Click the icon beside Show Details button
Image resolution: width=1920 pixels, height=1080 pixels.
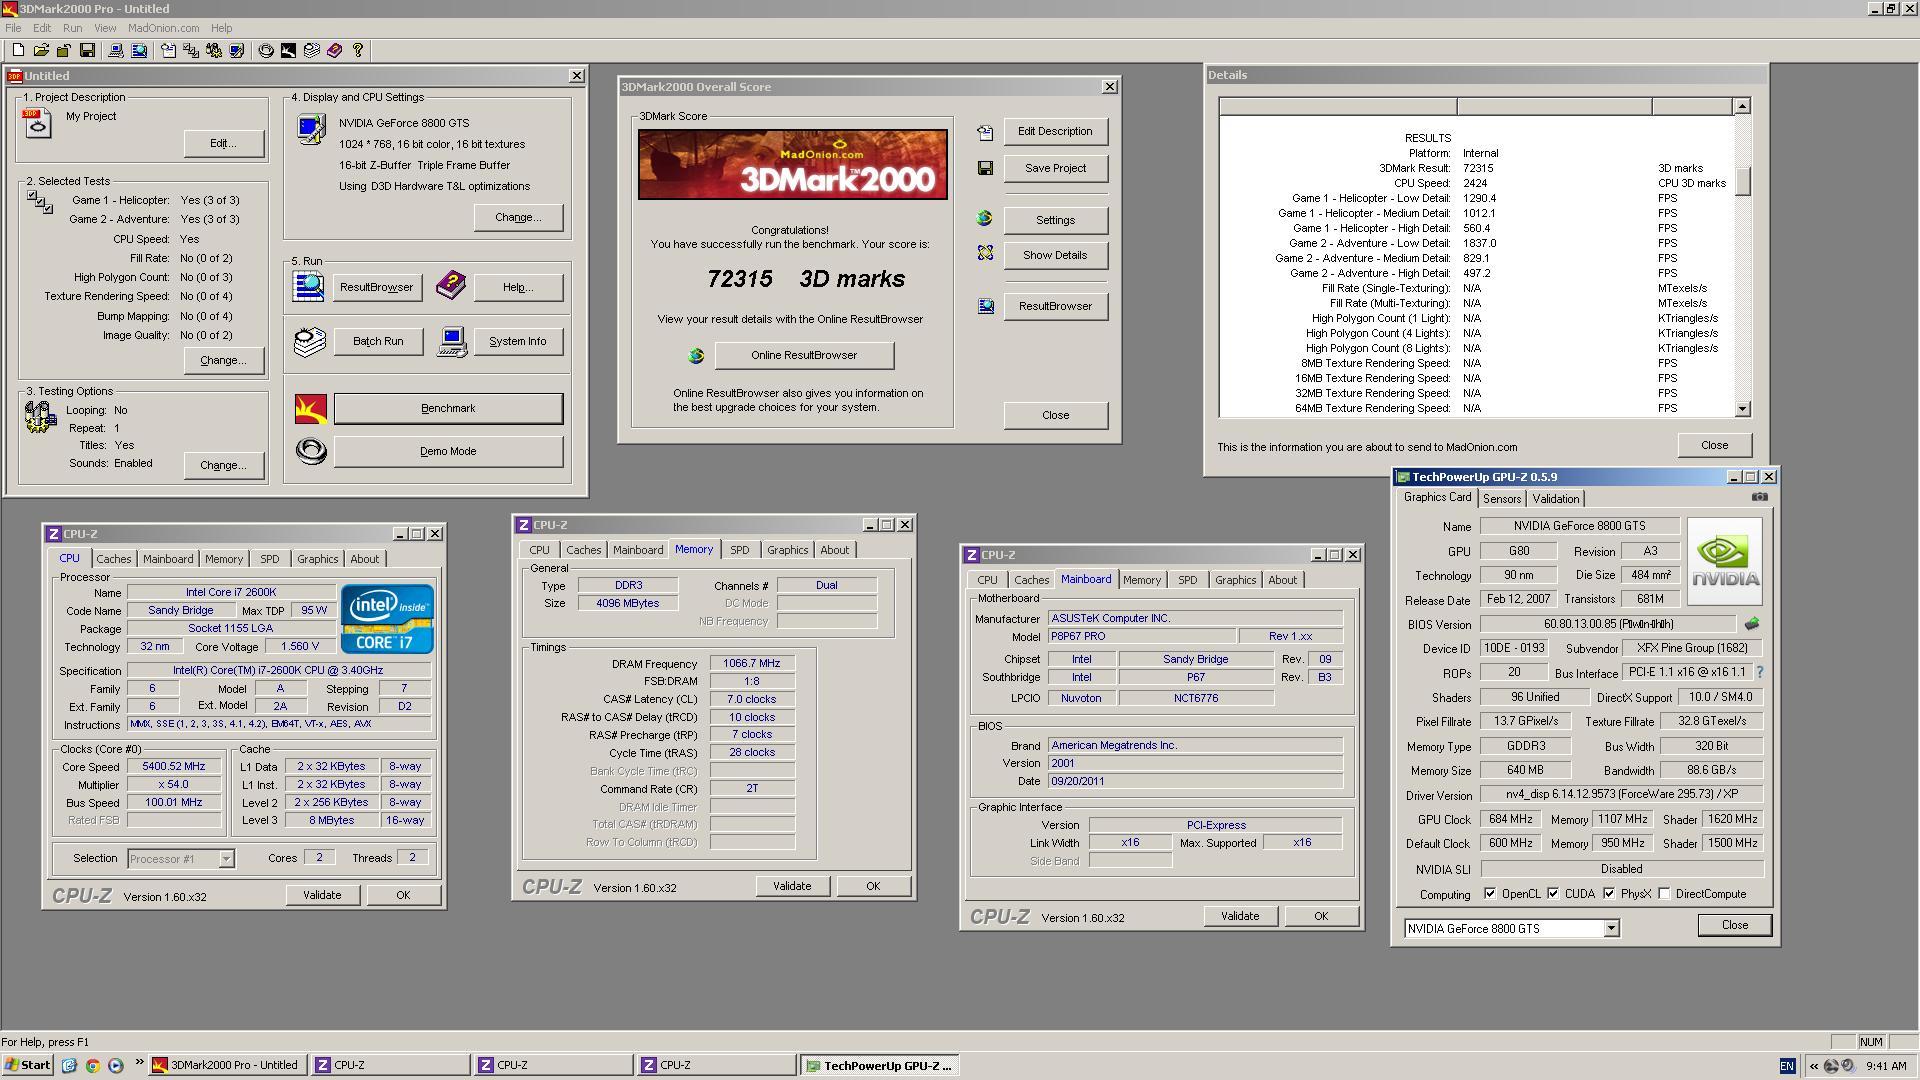[985, 253]
